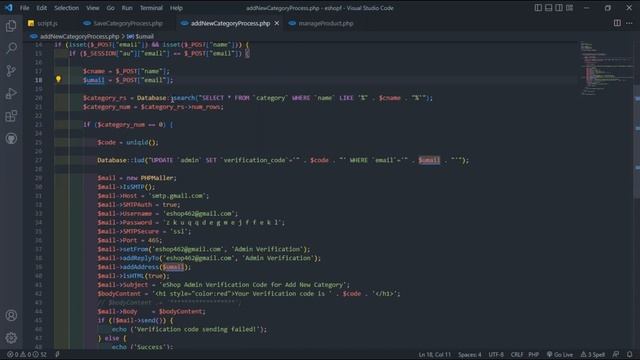
Task: Click $umail inside addAddress call
Action: [x=173, y=267]
